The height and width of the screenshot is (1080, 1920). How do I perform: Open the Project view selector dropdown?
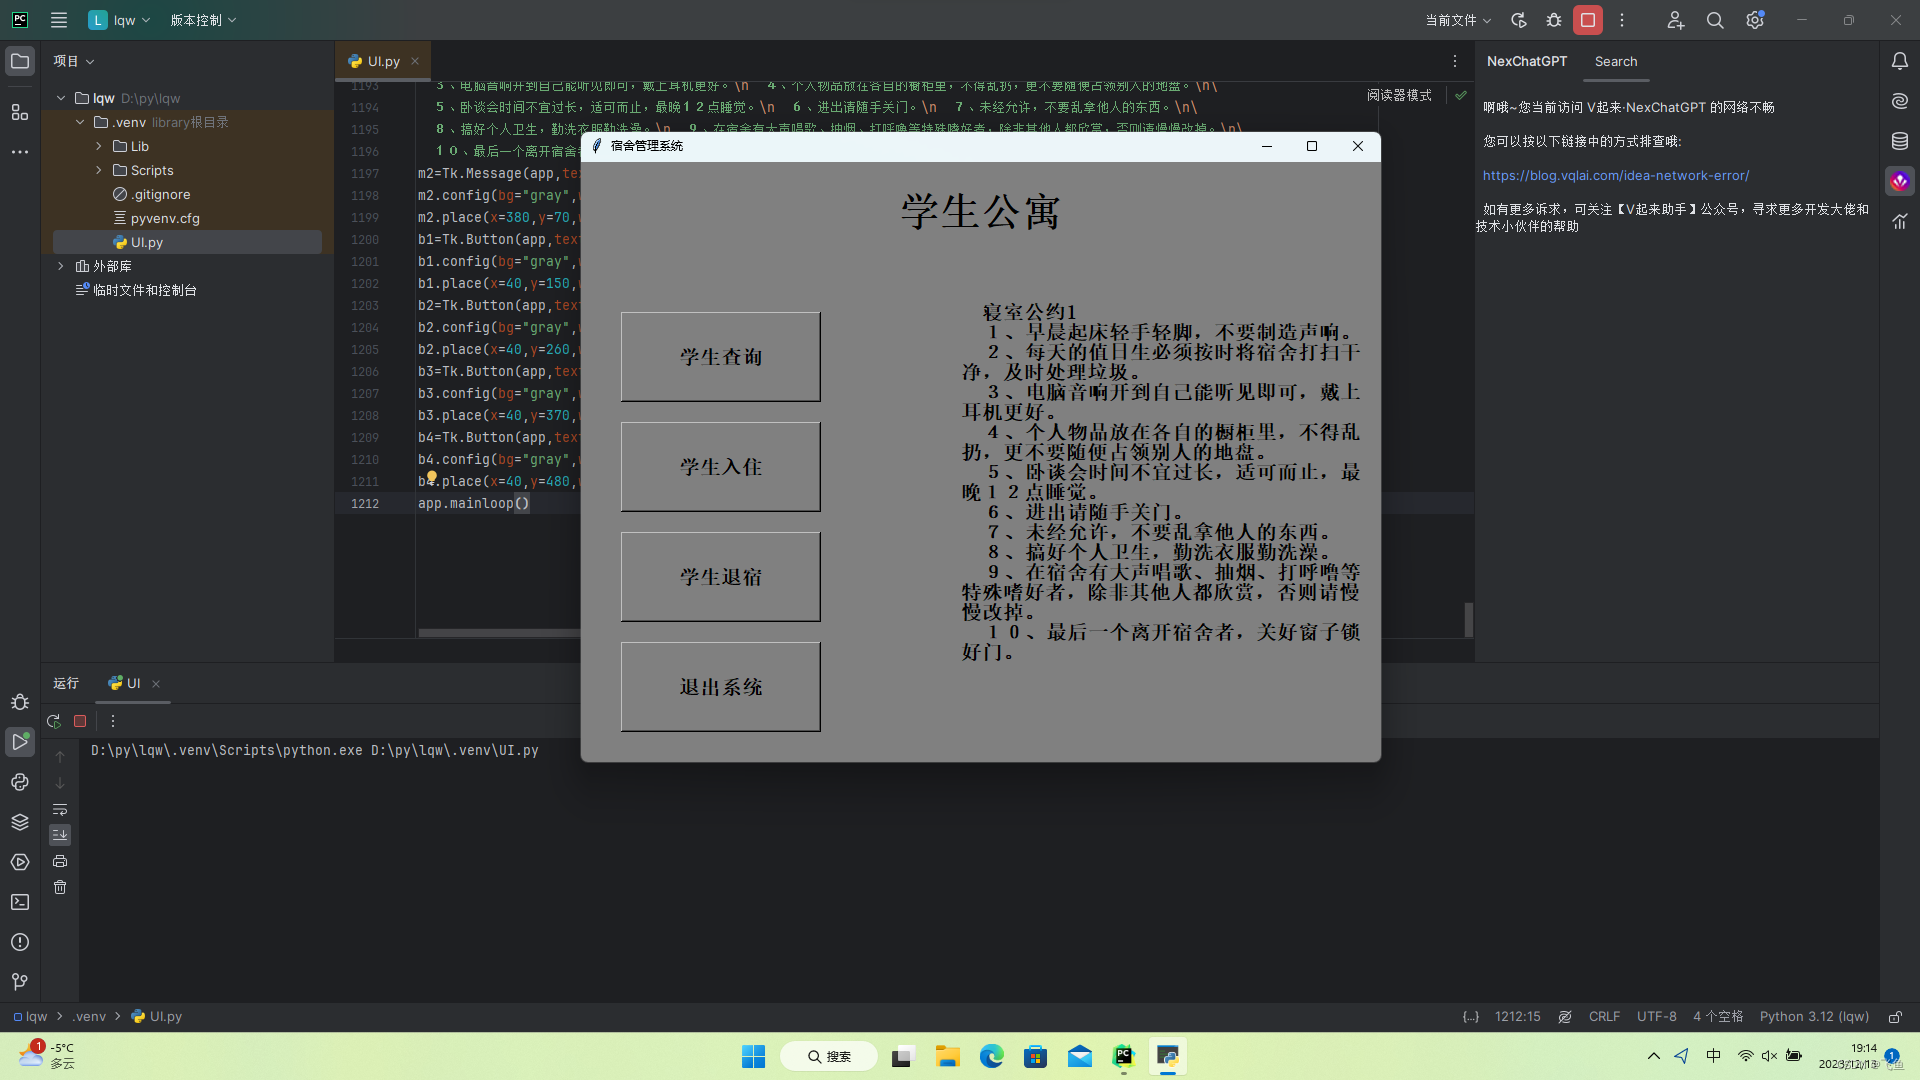tap(74, 61)
